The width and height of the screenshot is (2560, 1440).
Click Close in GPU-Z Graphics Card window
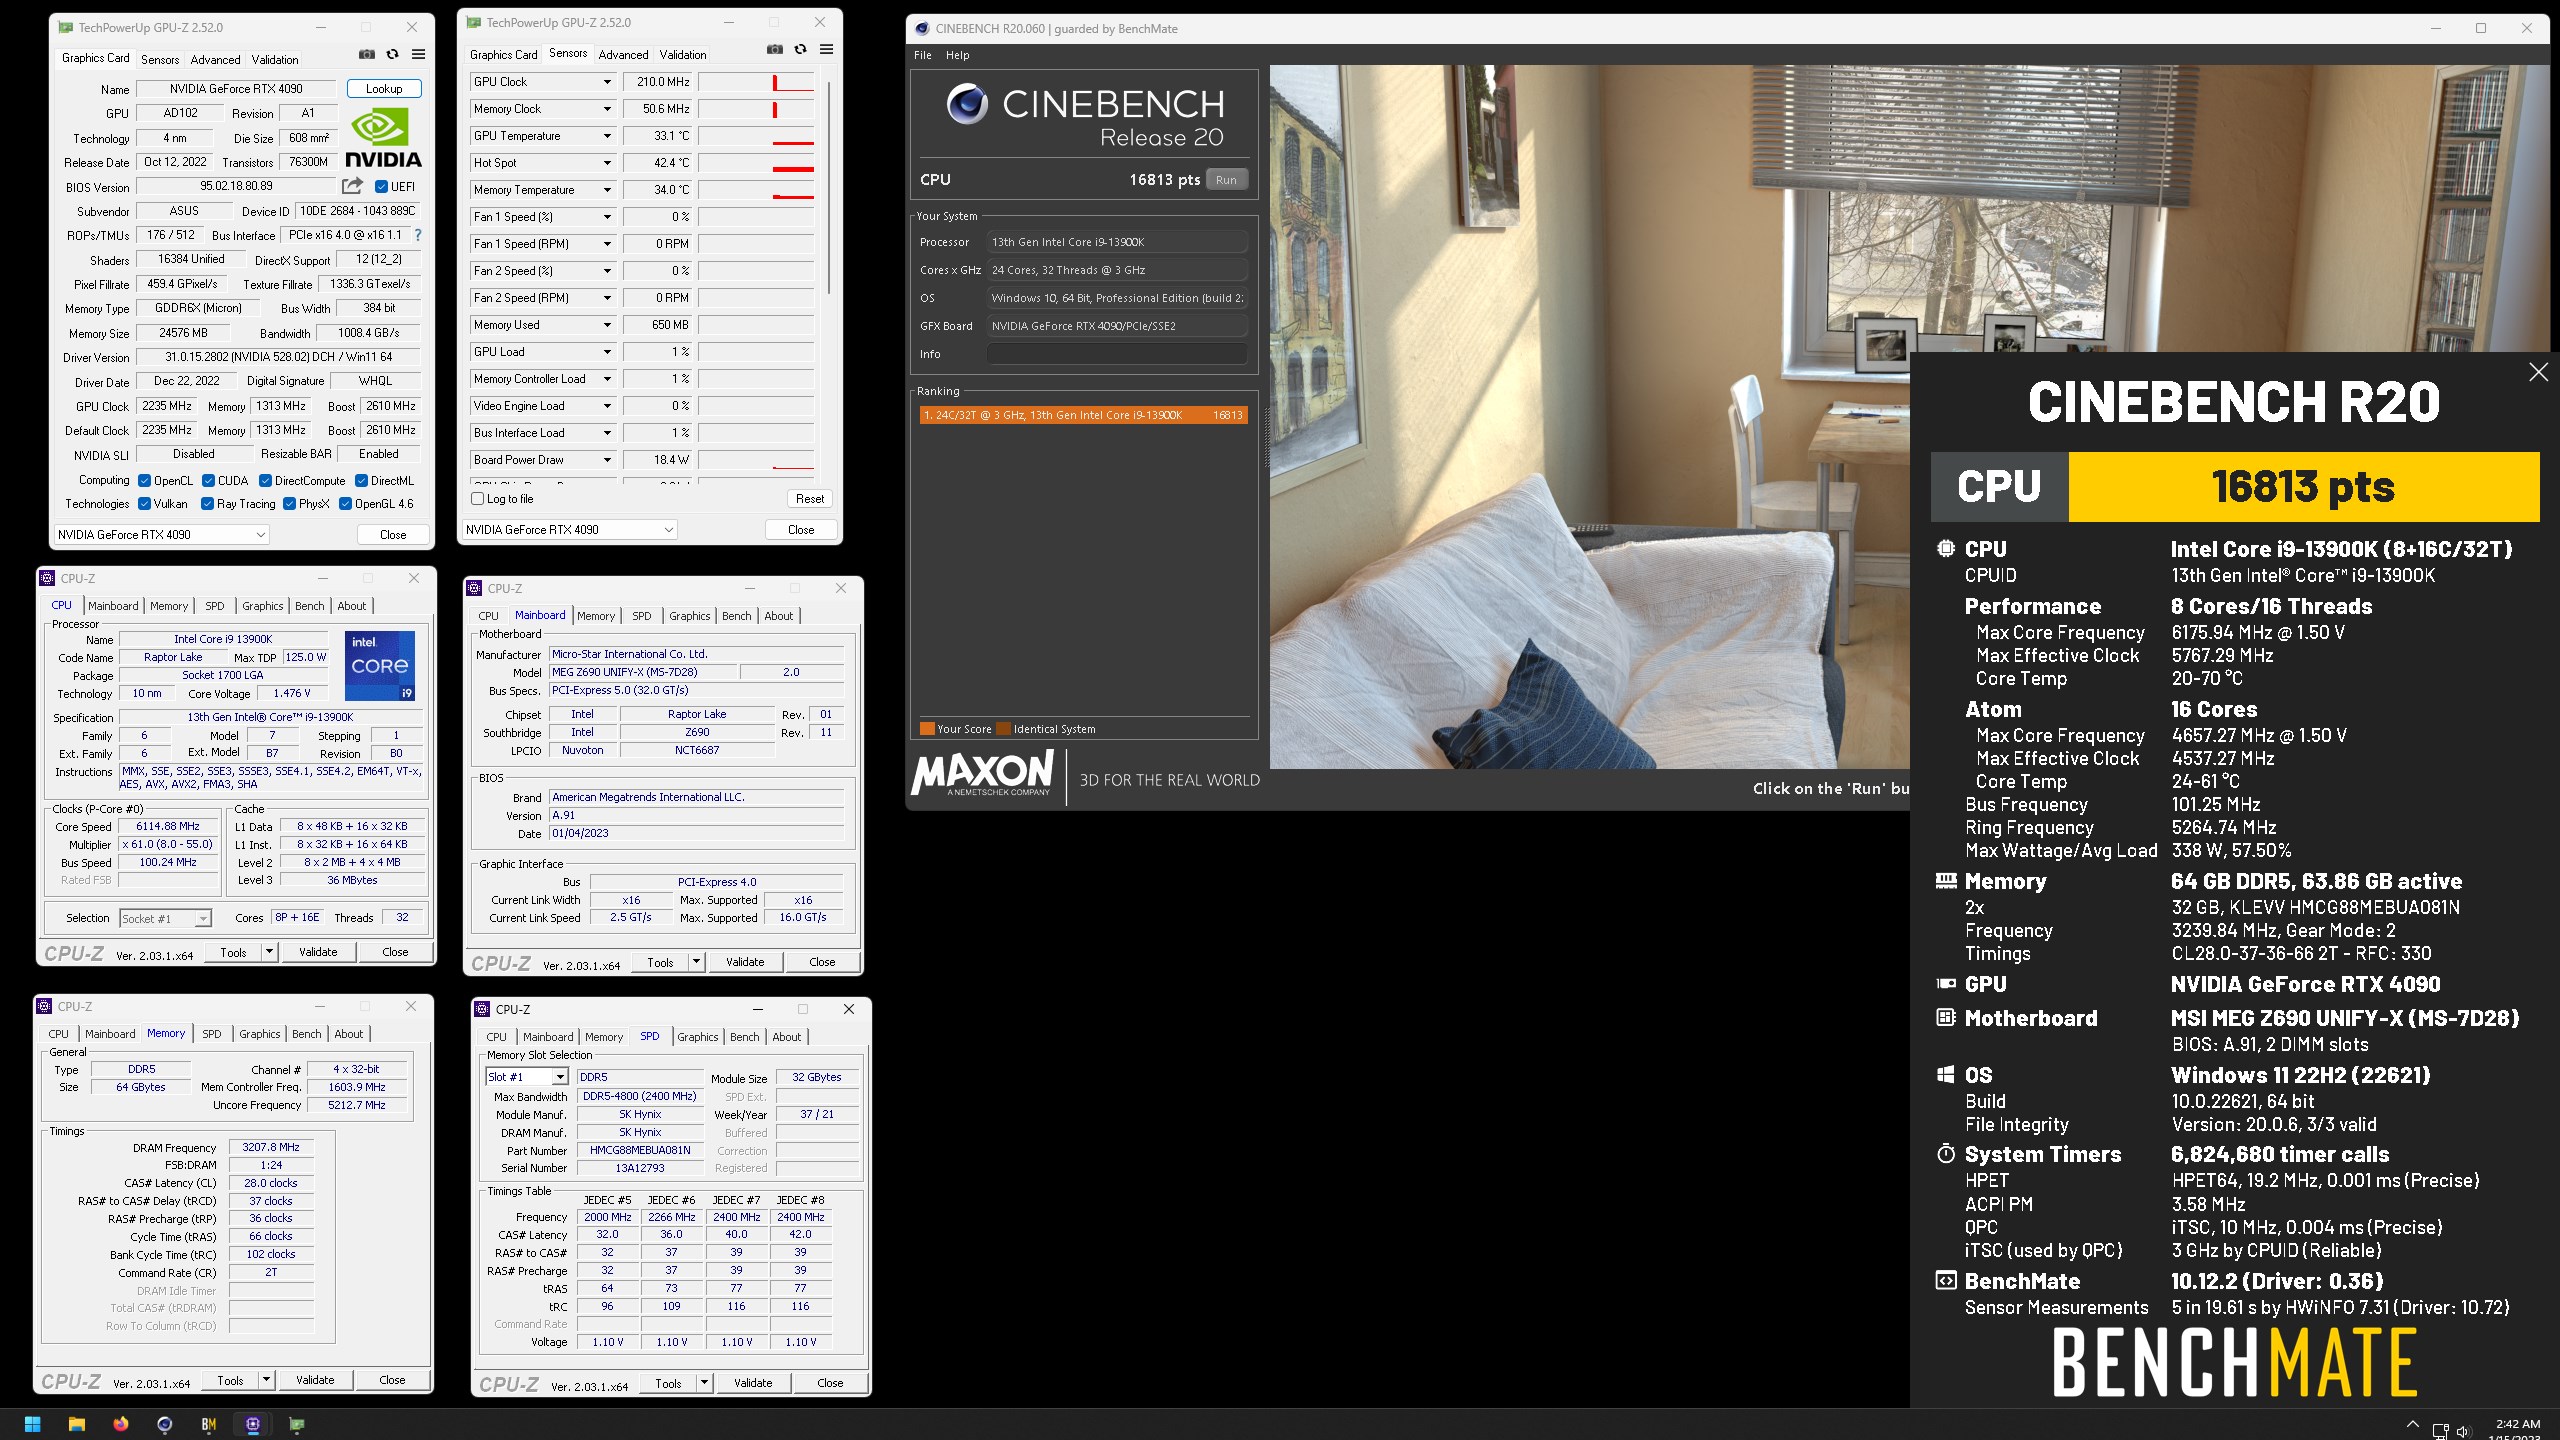click(x=393, y=535)
